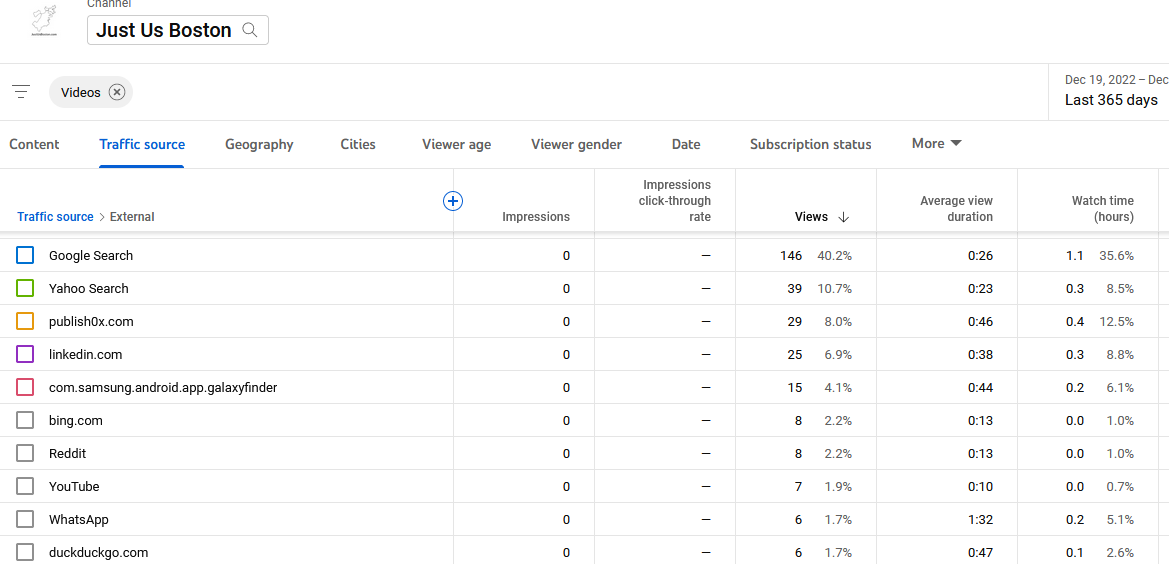Open the filter lines icon
Viewport: 1169px width, 564px height.
click(x=21, y=92)
